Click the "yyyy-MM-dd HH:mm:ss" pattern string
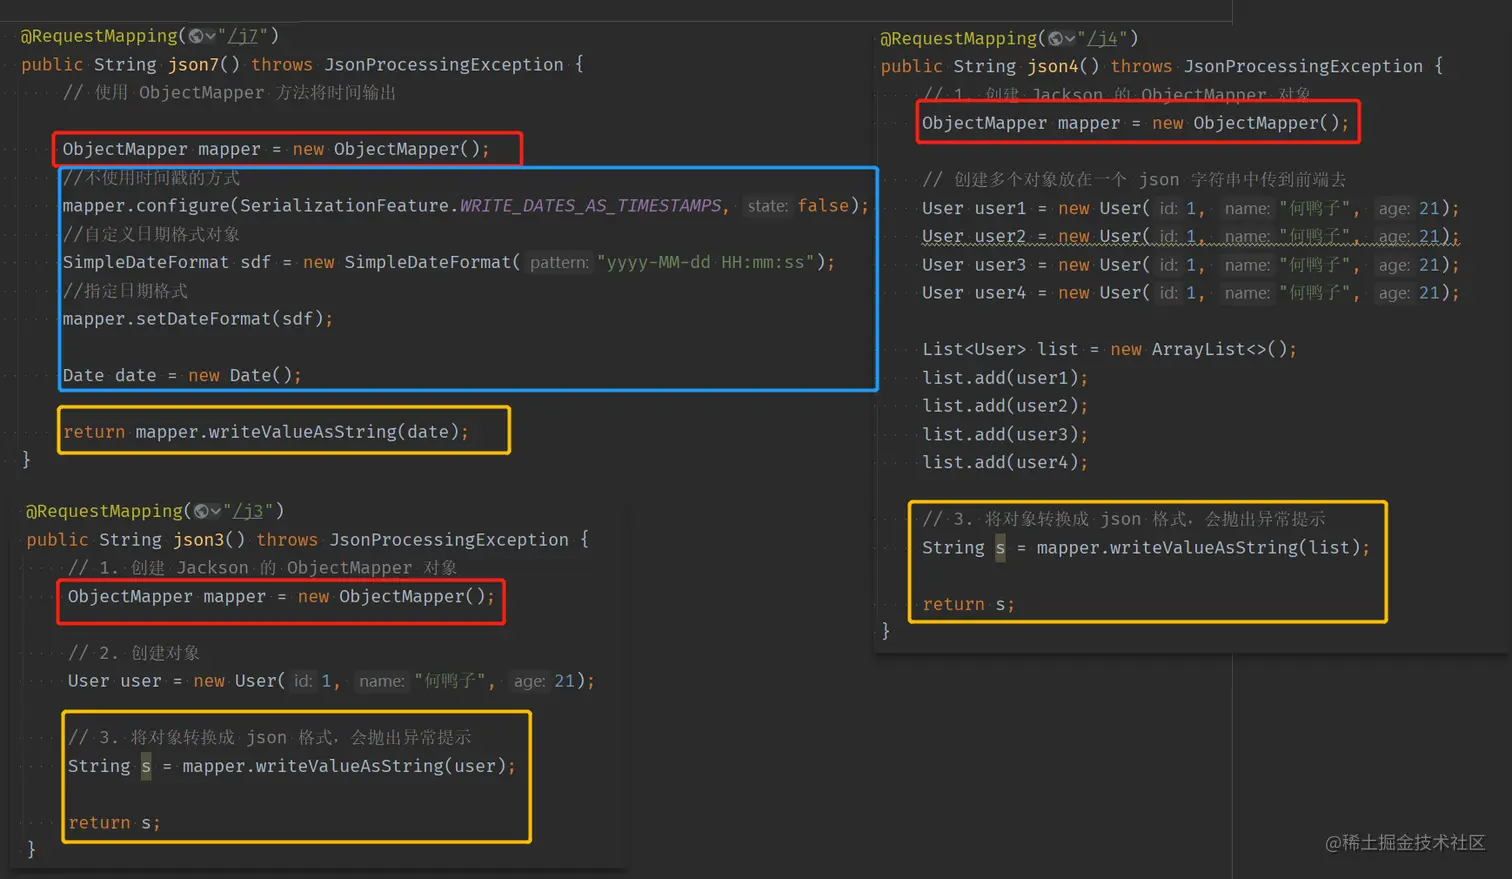 point(706,262)
